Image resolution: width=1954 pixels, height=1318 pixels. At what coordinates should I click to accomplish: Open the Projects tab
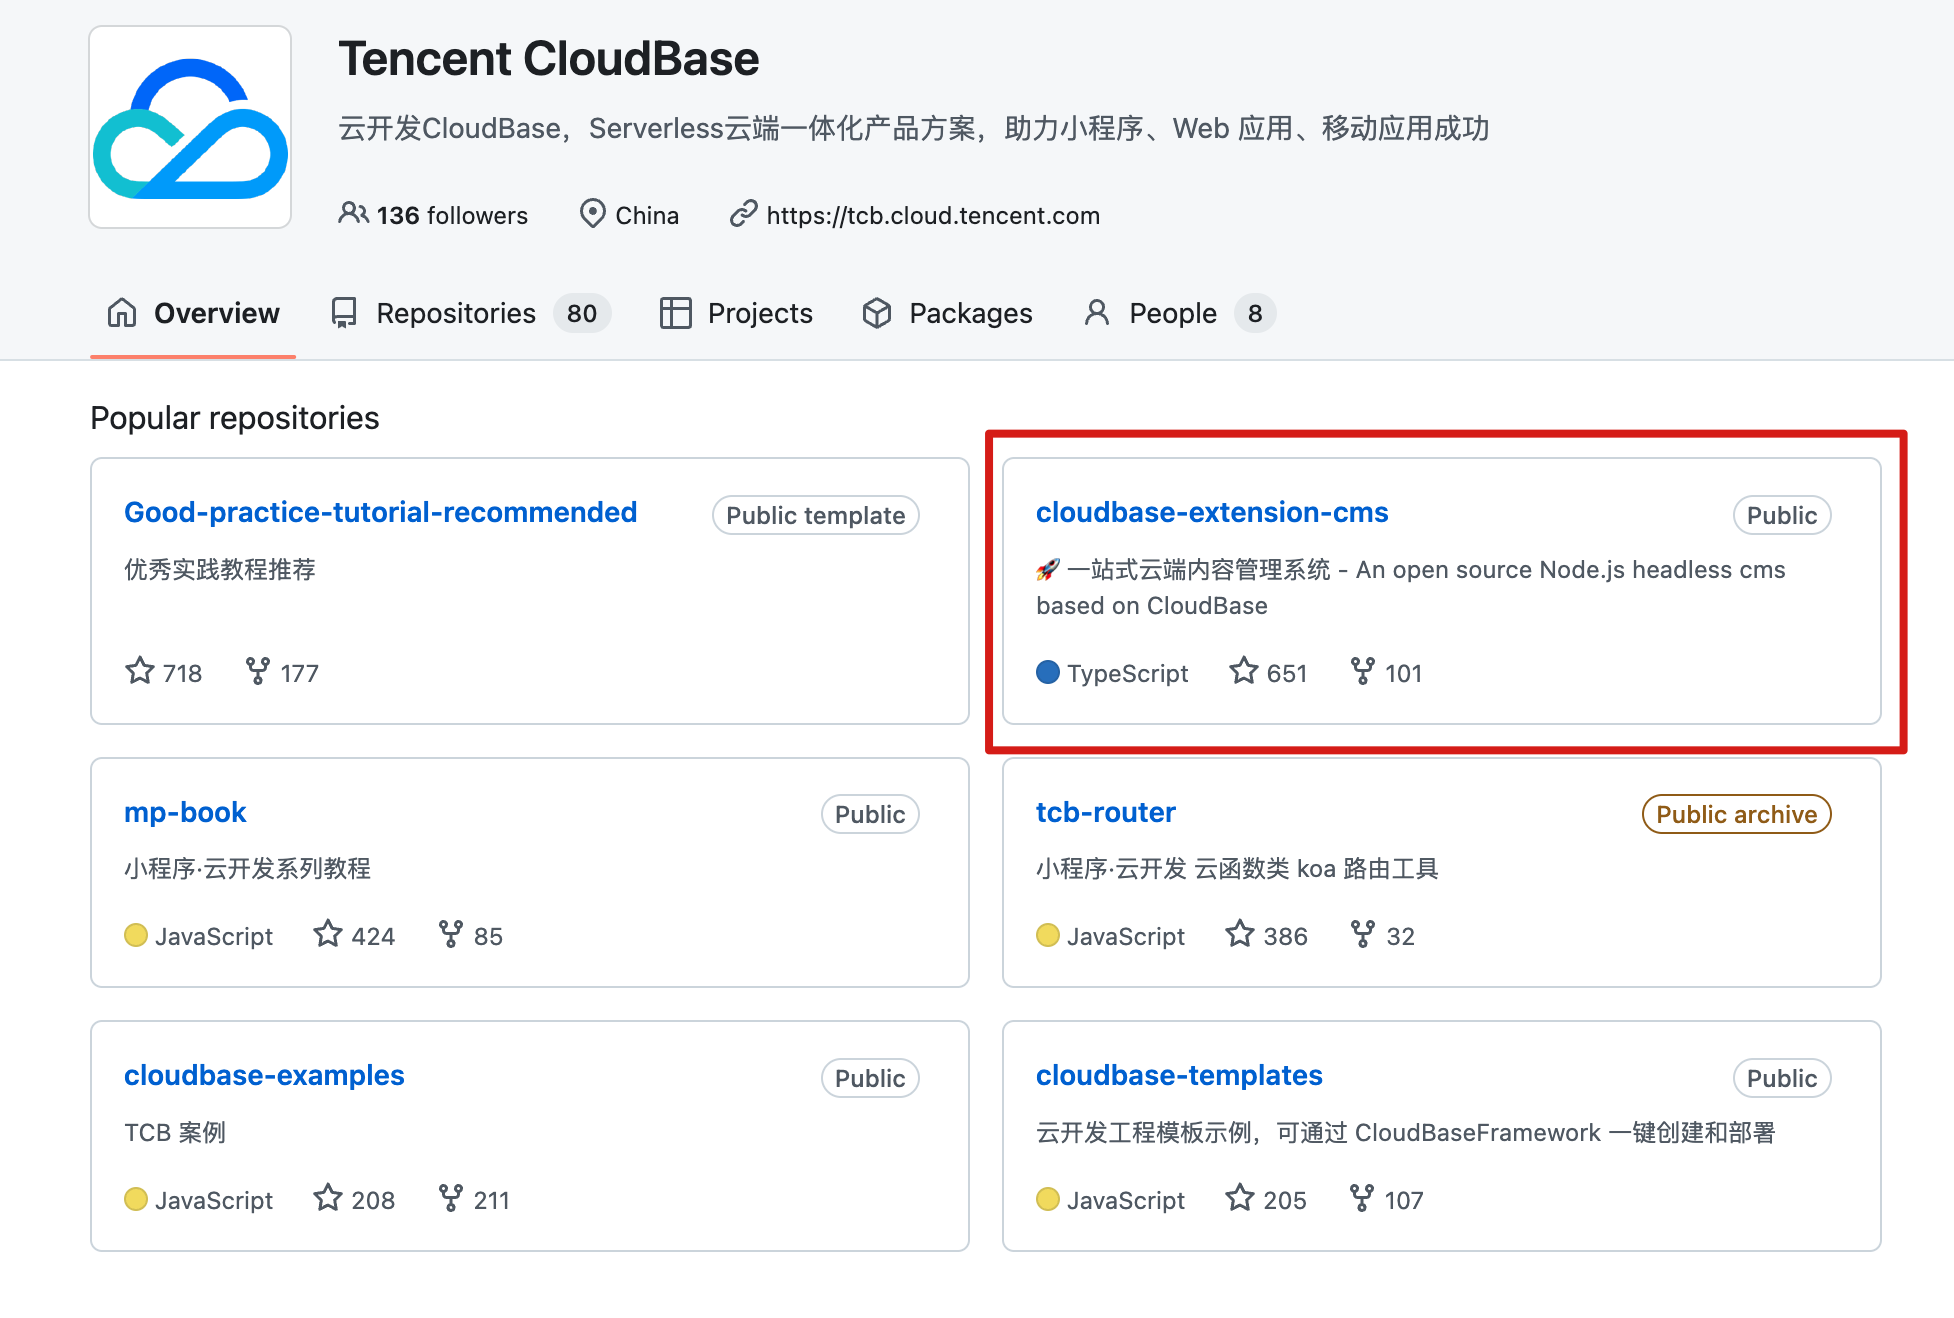736,313
